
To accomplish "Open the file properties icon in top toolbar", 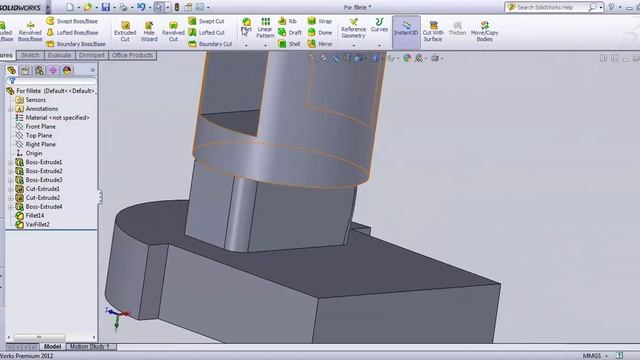I will [188, 7].
